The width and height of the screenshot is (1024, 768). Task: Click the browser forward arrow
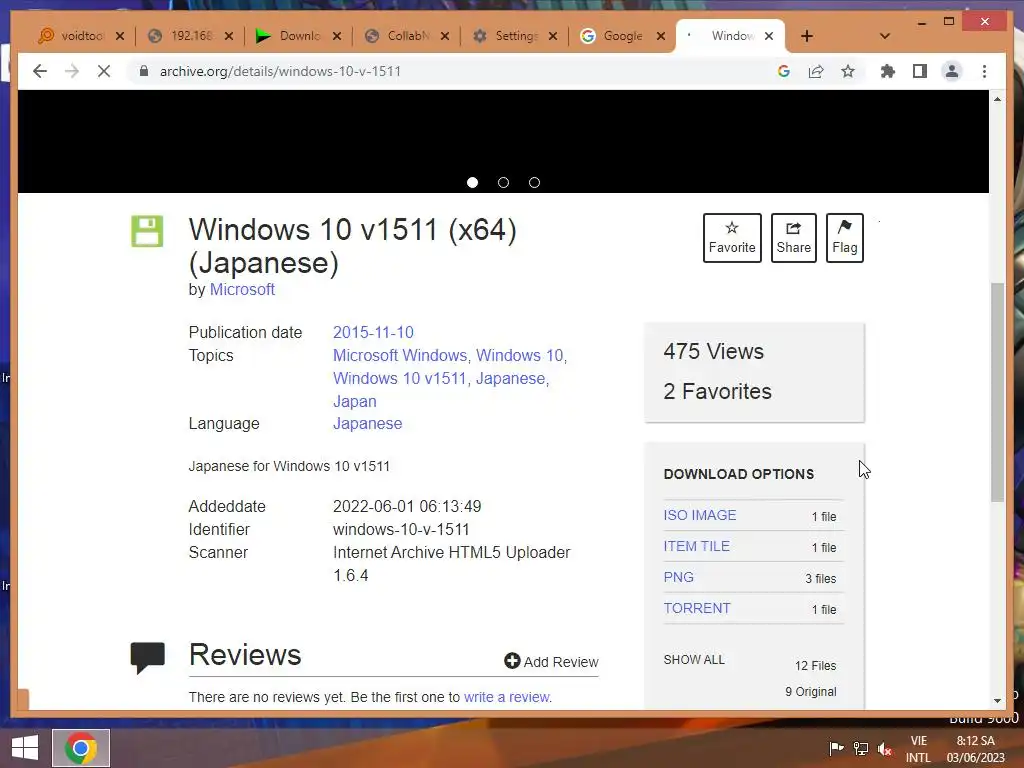click(x=72, y=71)
